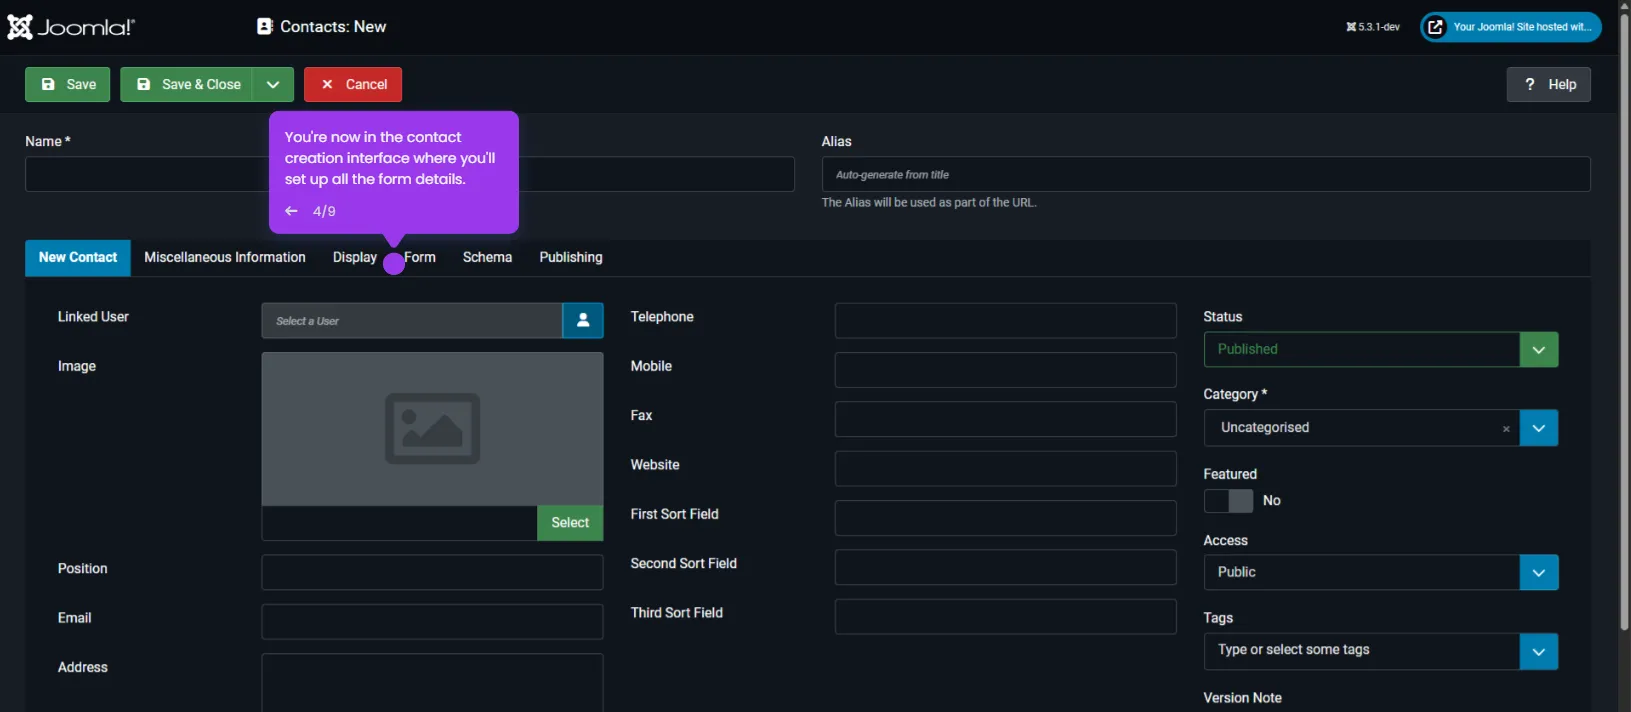Viewport: 1631px width, 712px height.
Task: Focus the Name input field
Action: click(x=410, y=174)
